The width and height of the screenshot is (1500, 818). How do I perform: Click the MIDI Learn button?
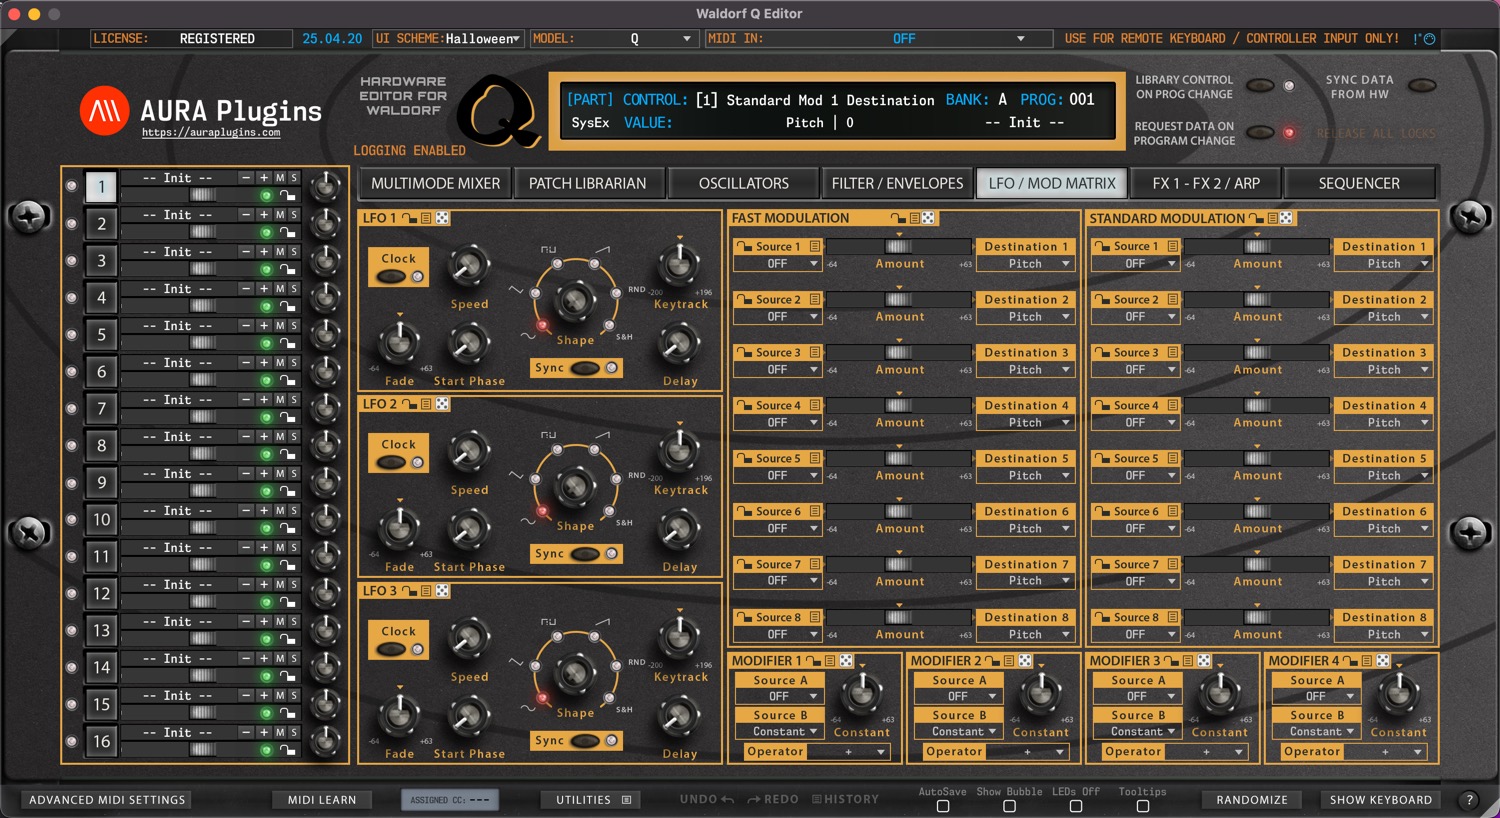click(x=322, y=800)
